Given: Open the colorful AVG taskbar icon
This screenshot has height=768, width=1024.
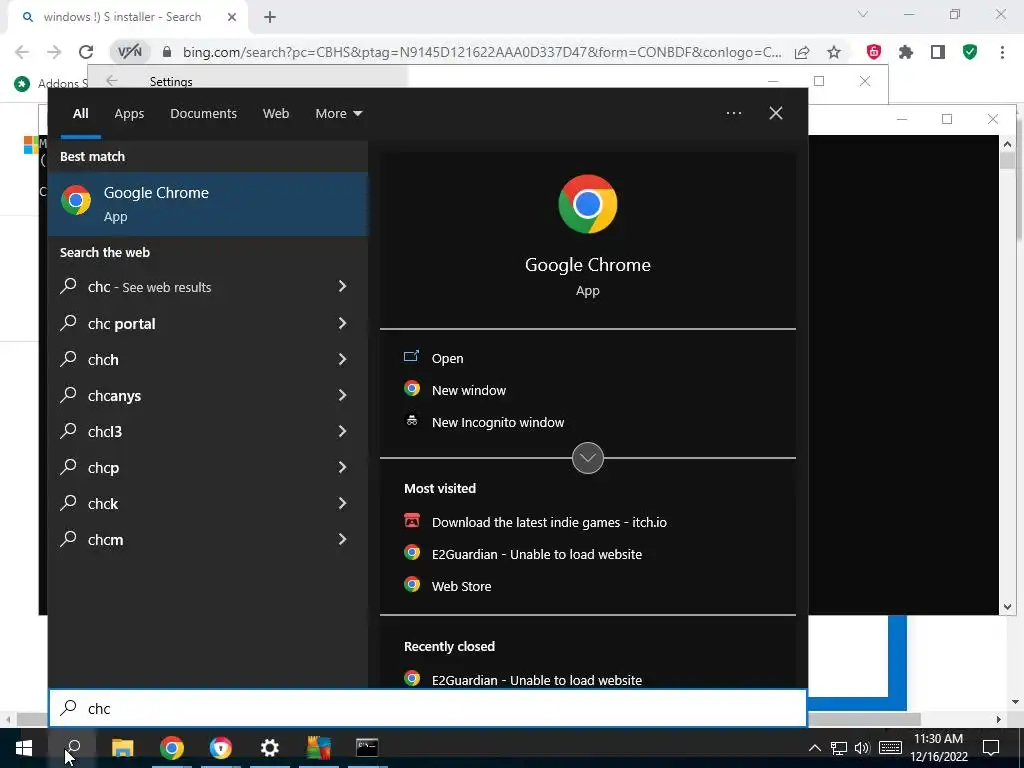Looking at the screenshot, I should point(319,748).
